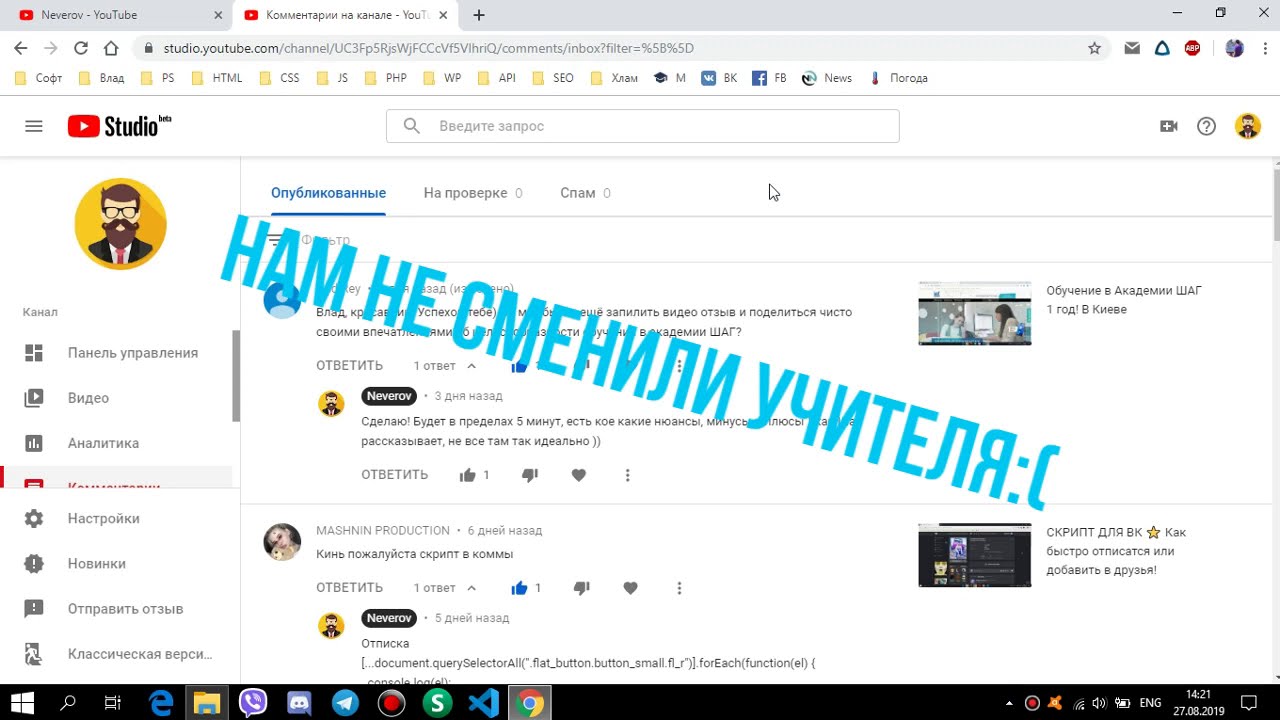The image size is (1280, 720).
Task: Open the Софт bookmarks folder
Action: pyautogui.click(x=39, y=78)
